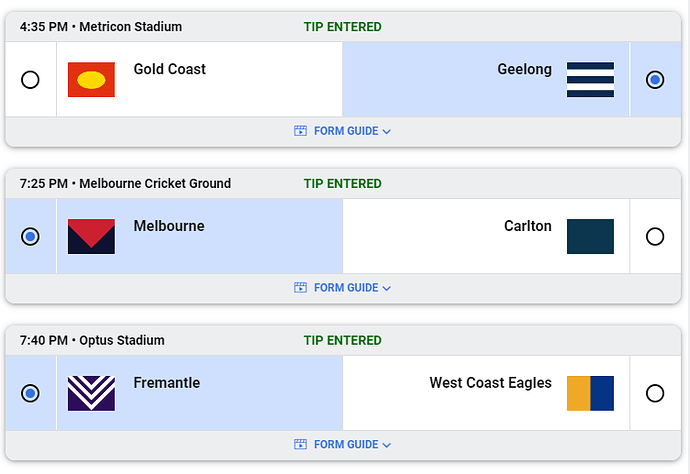Image resolution: width=690 pixels, height=474 pixels.
Task: Select Gold Coast radio button
Action: 30,80
